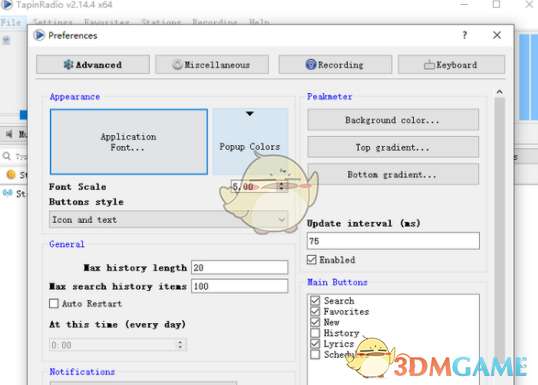Open the Advanced preferences tab

point(93,65)
